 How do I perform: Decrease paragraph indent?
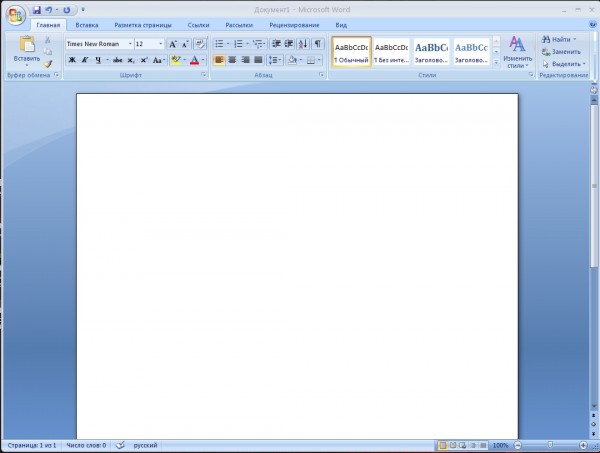[276, 44]
